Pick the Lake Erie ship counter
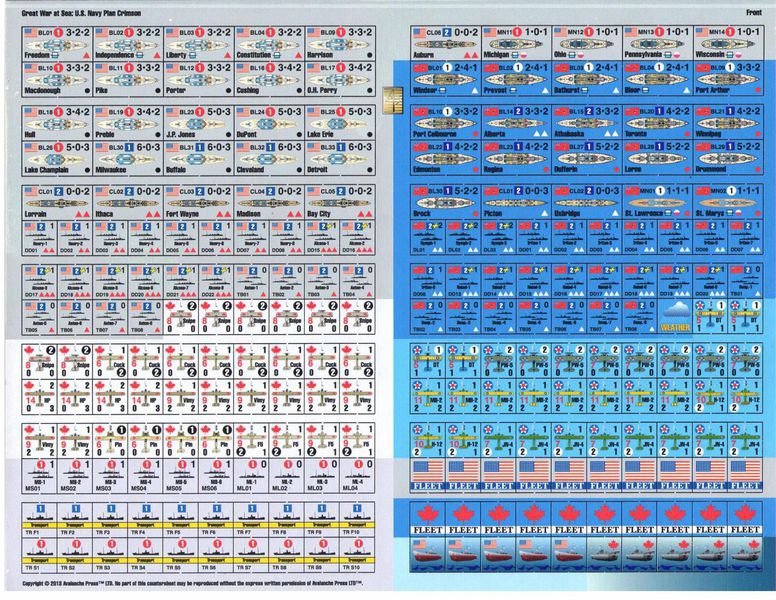This screenshot has width=776, height=600. click(340, 123)
